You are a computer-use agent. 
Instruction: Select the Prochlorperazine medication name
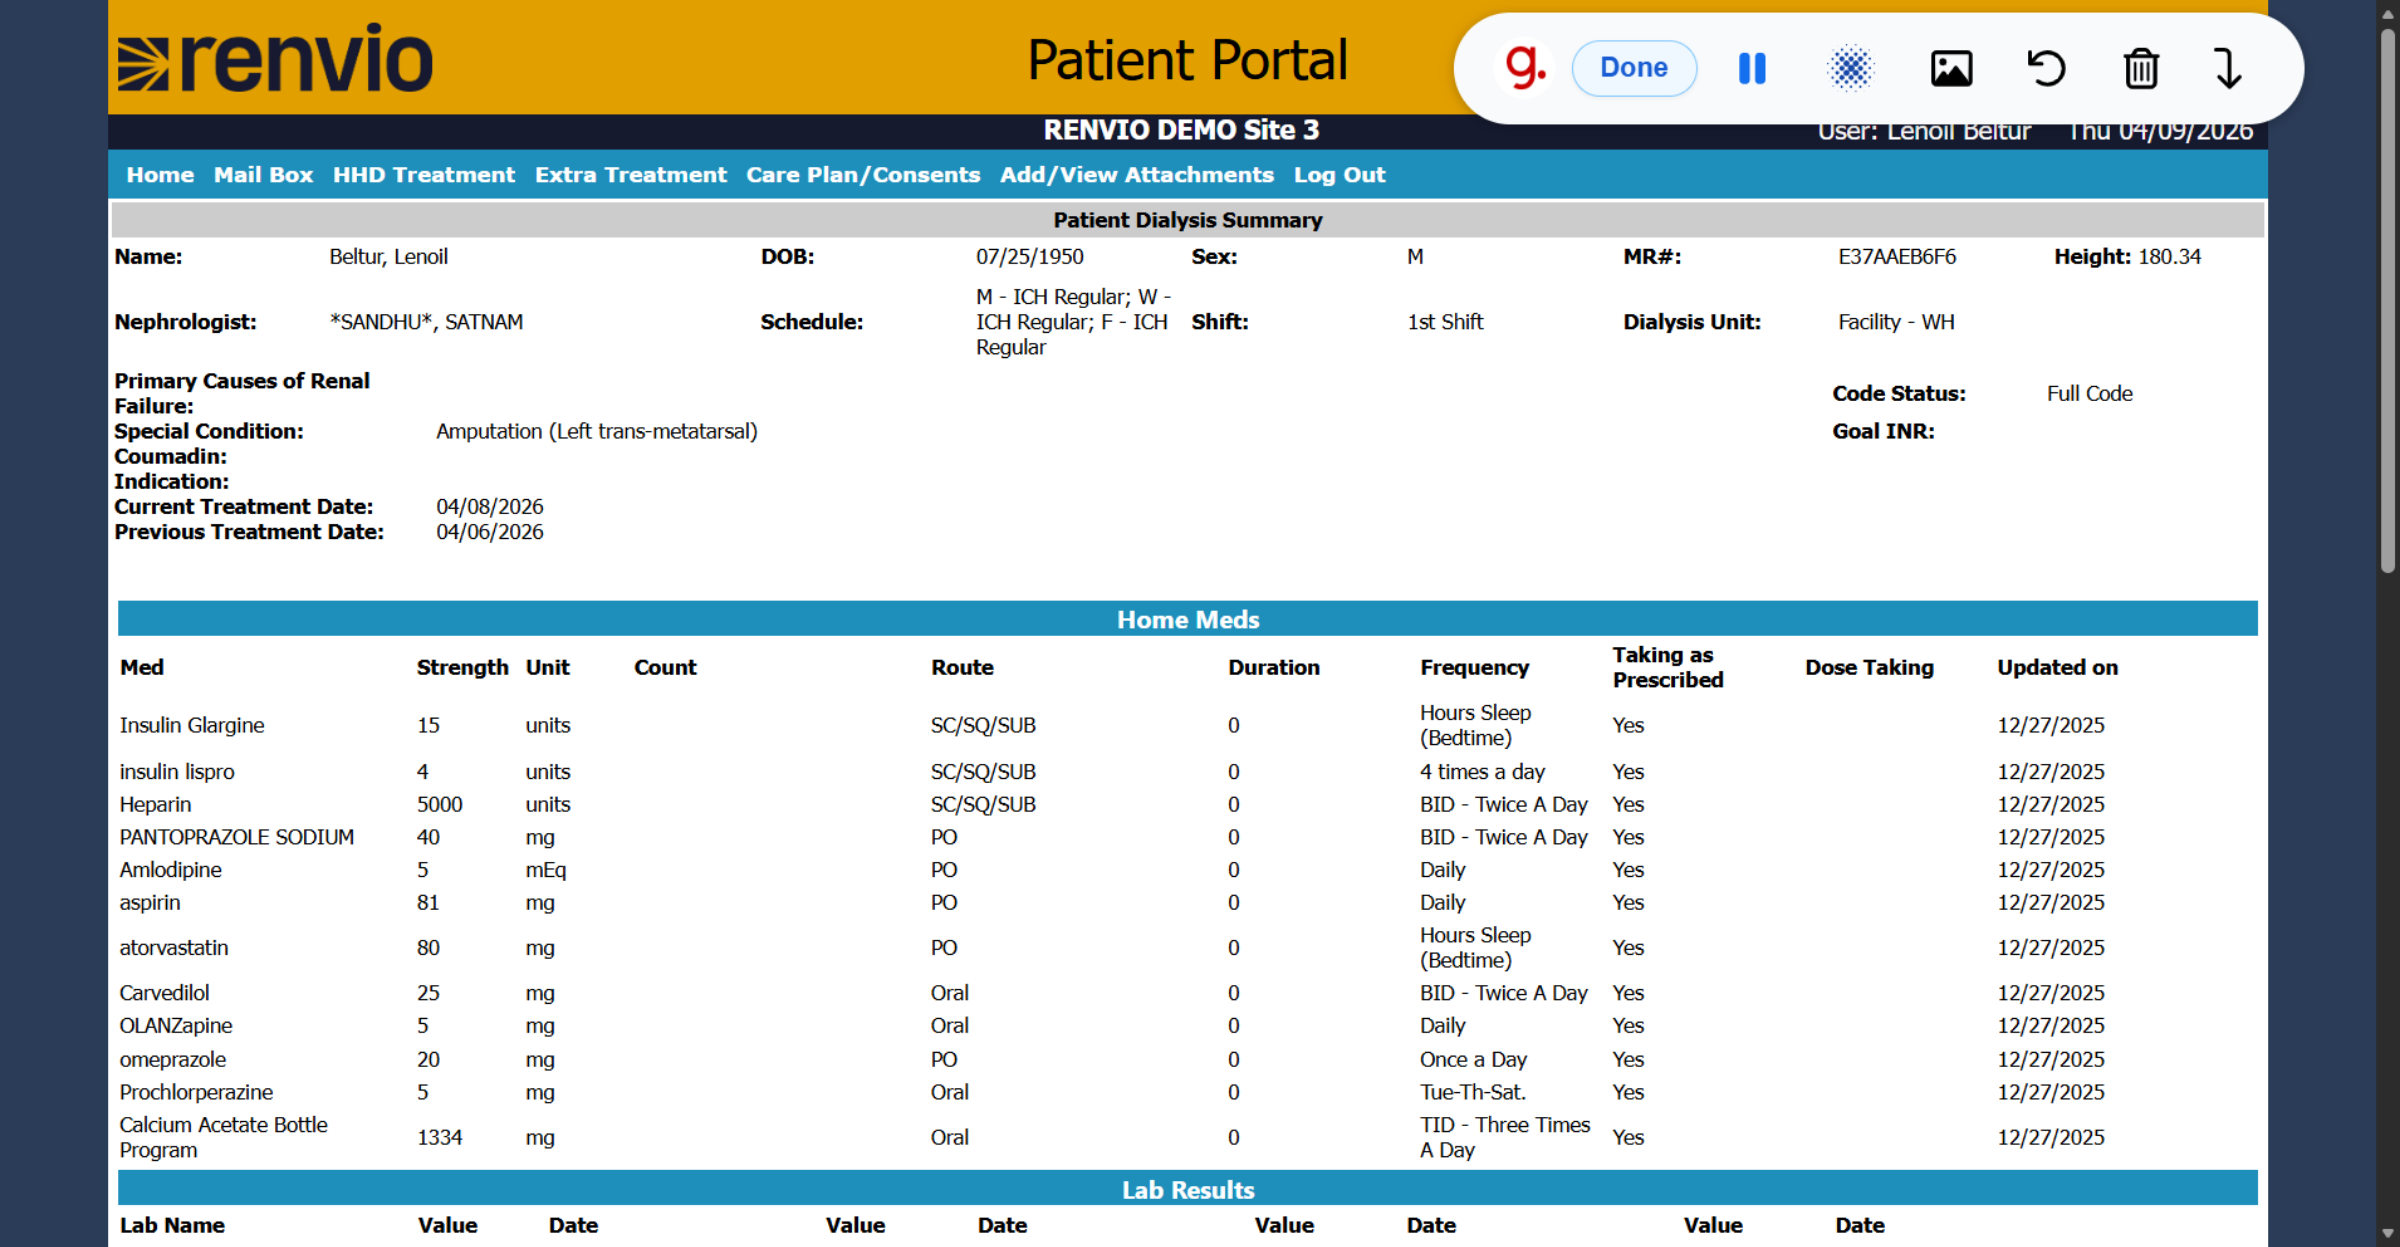pyautogui.click(x=196, y=1092)
